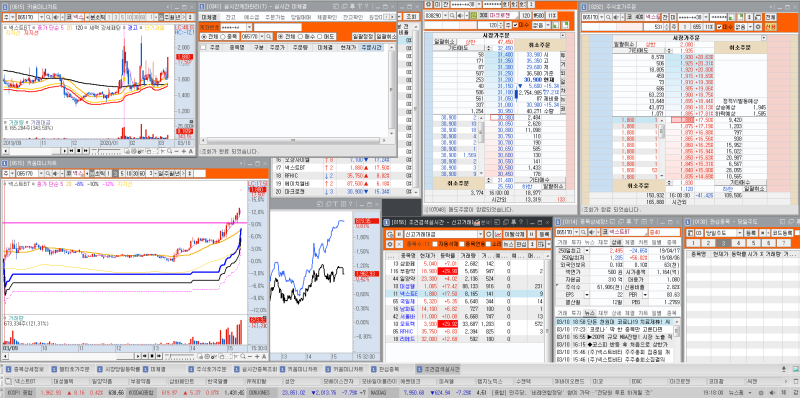
Task: Click the 일괄정정 button
Action: 363,37
